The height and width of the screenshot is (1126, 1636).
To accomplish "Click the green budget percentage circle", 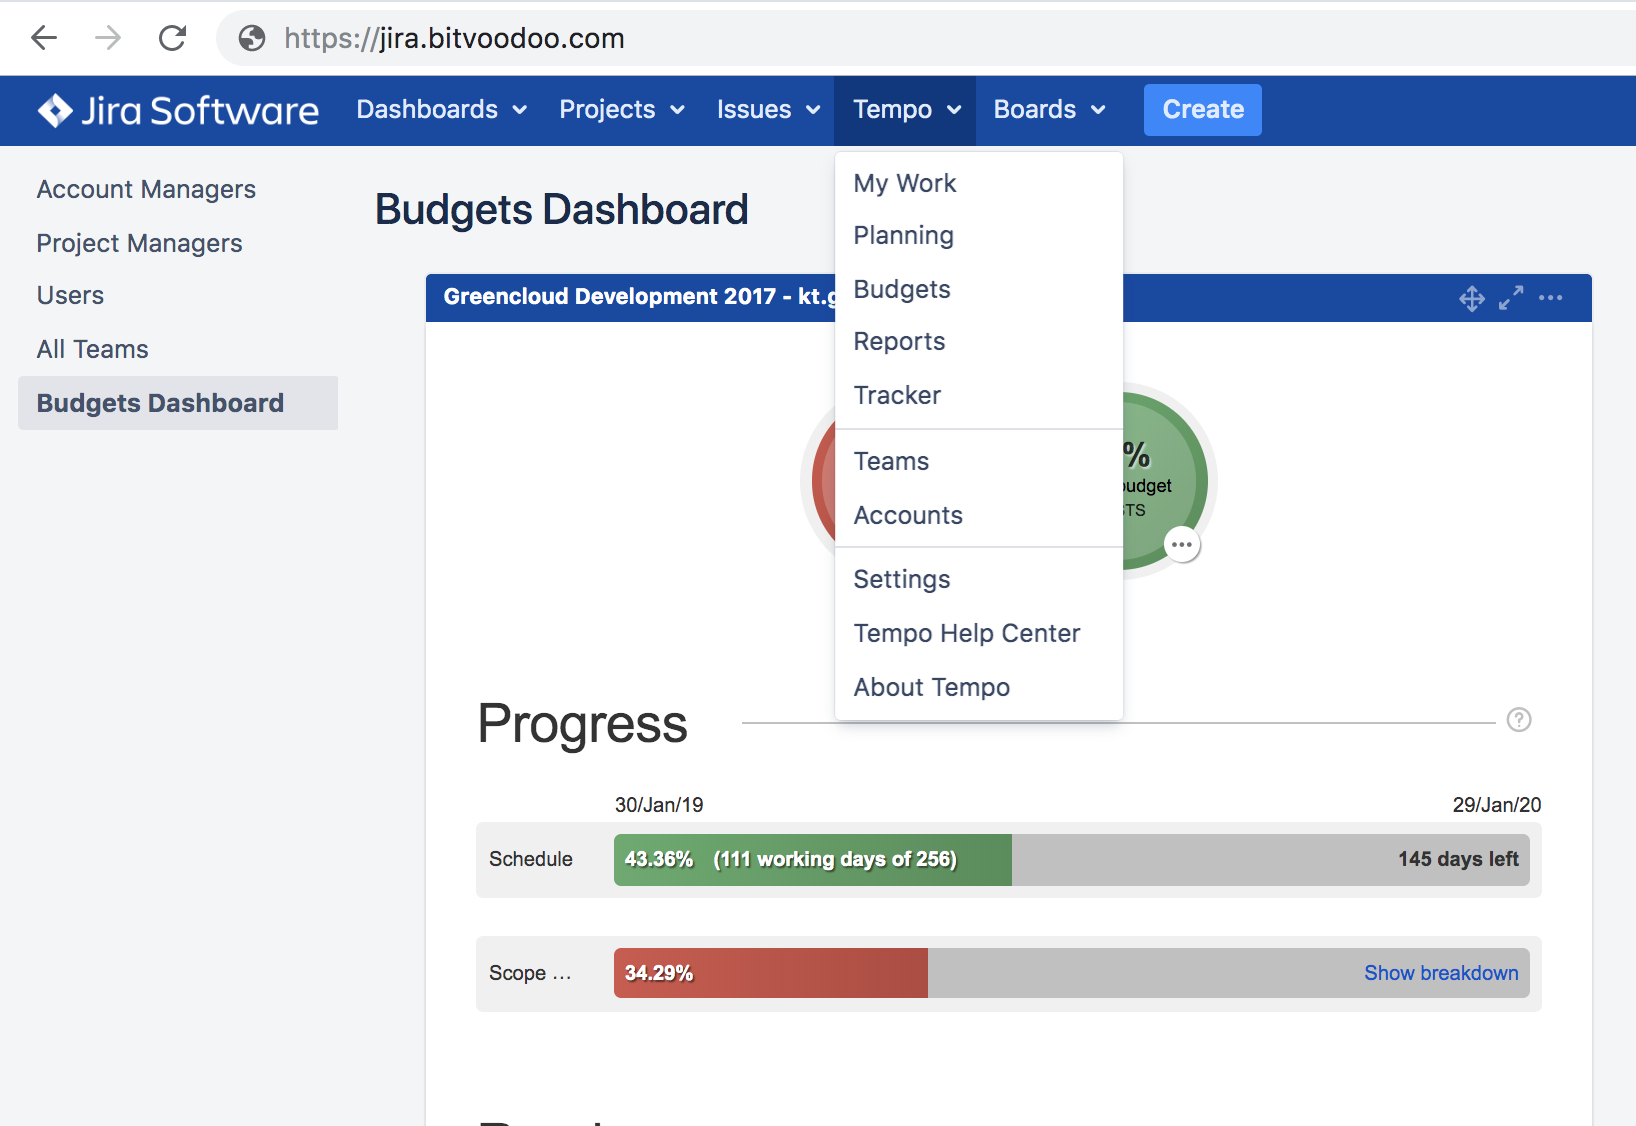I will 1165,482.
